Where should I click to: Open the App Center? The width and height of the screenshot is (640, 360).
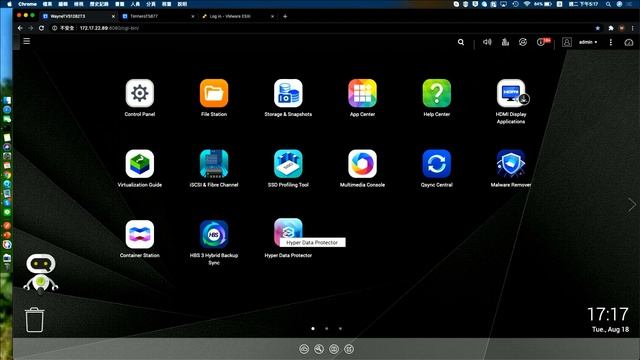362,93
